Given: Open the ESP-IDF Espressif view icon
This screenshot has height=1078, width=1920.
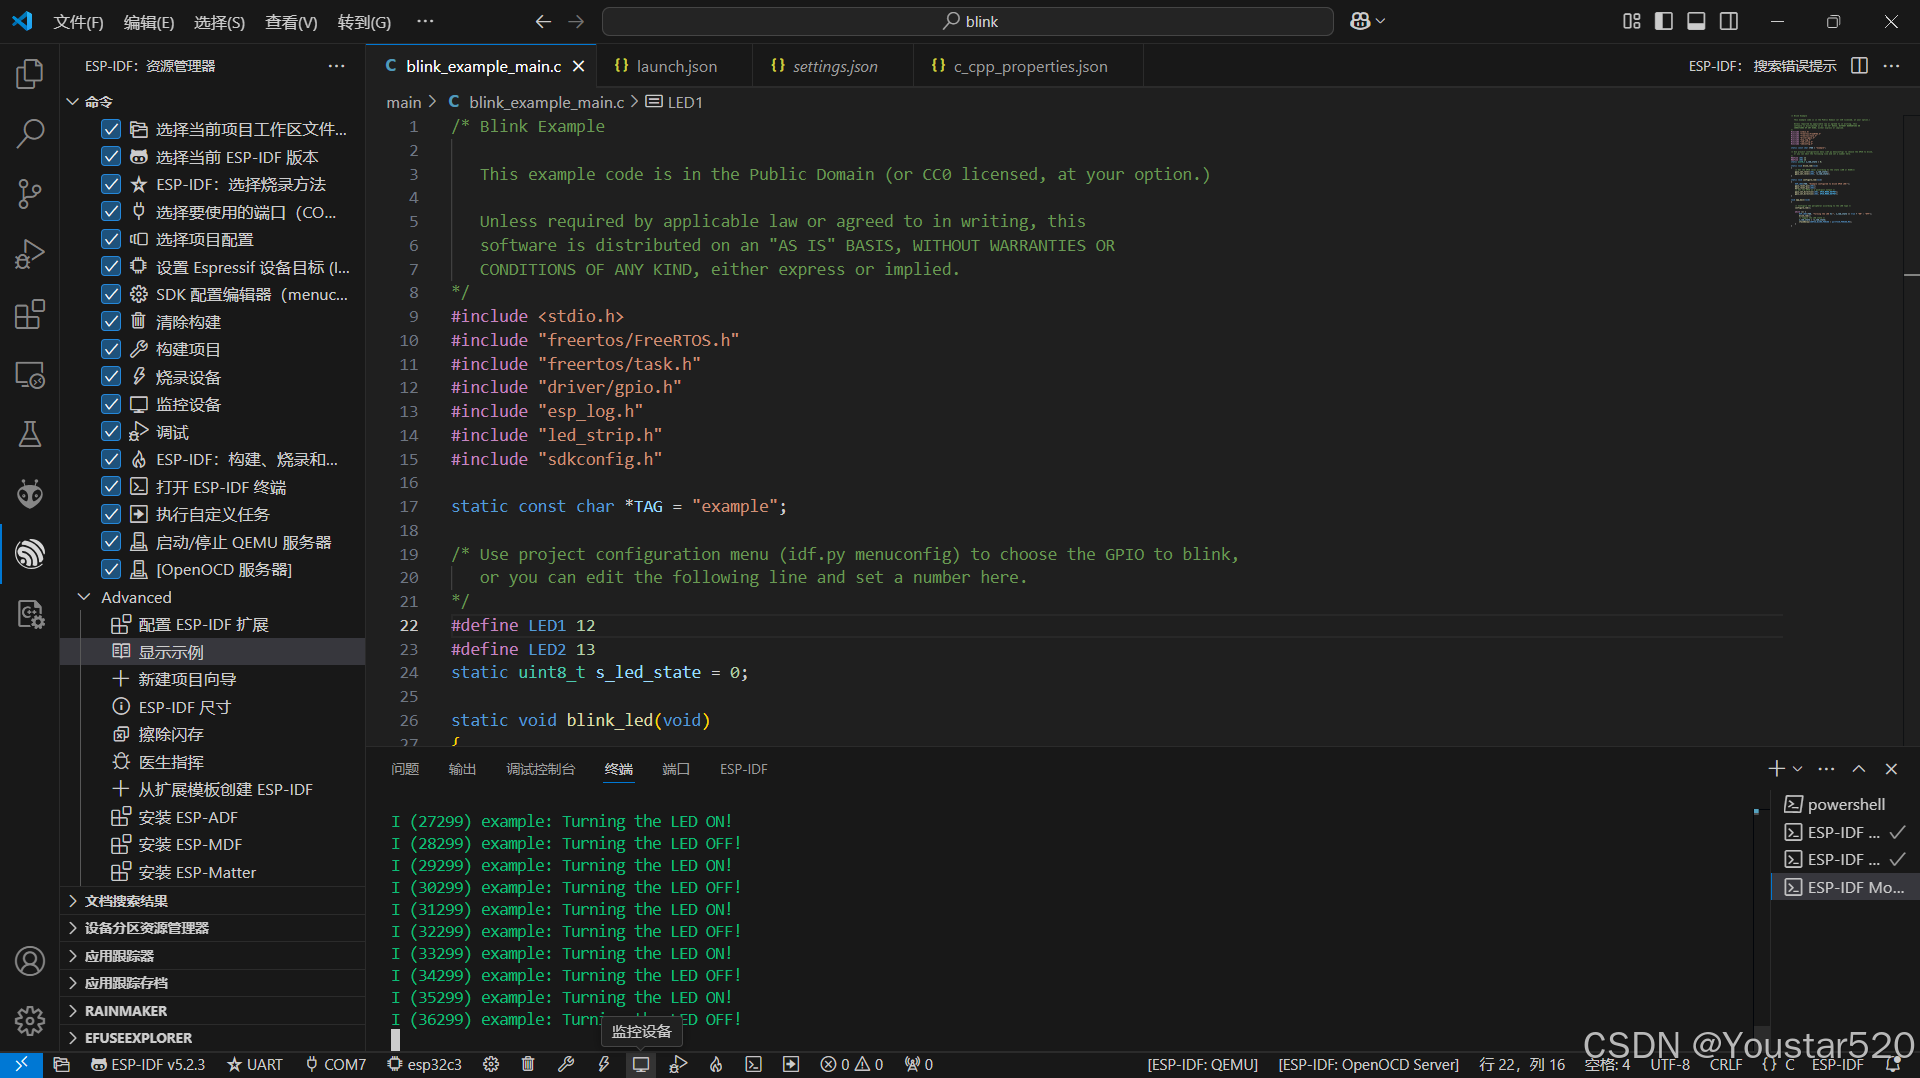Looking at the screenshot, I should (x=30, y=553).
